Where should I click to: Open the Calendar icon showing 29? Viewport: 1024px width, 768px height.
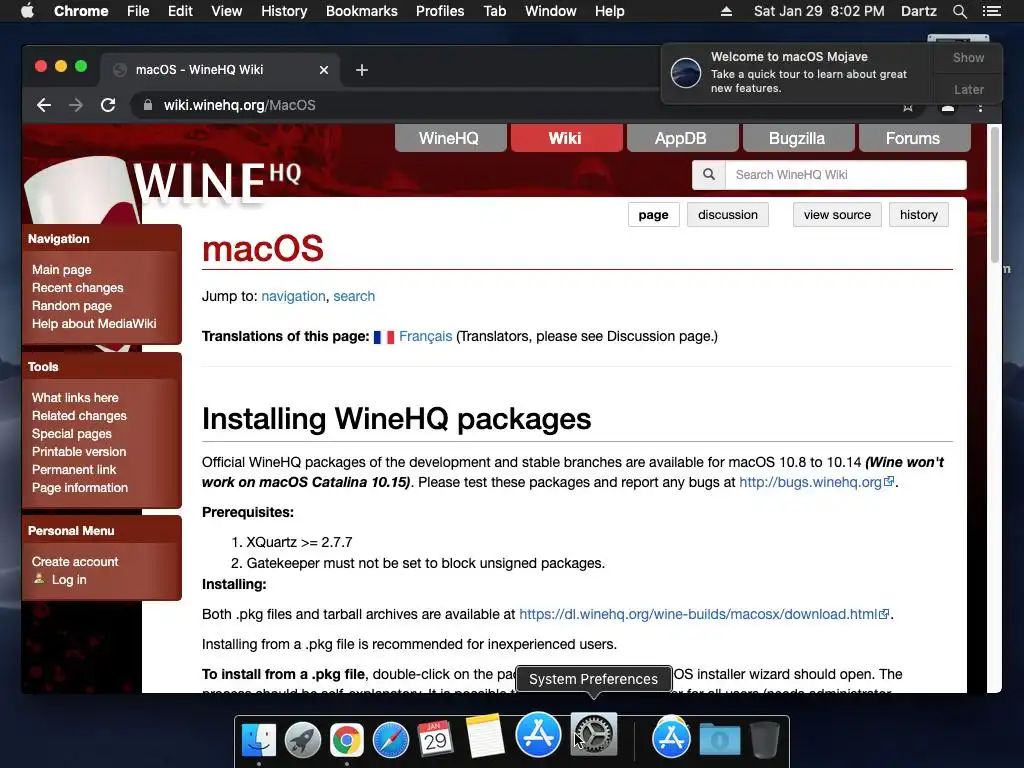[x=435, y=739]
